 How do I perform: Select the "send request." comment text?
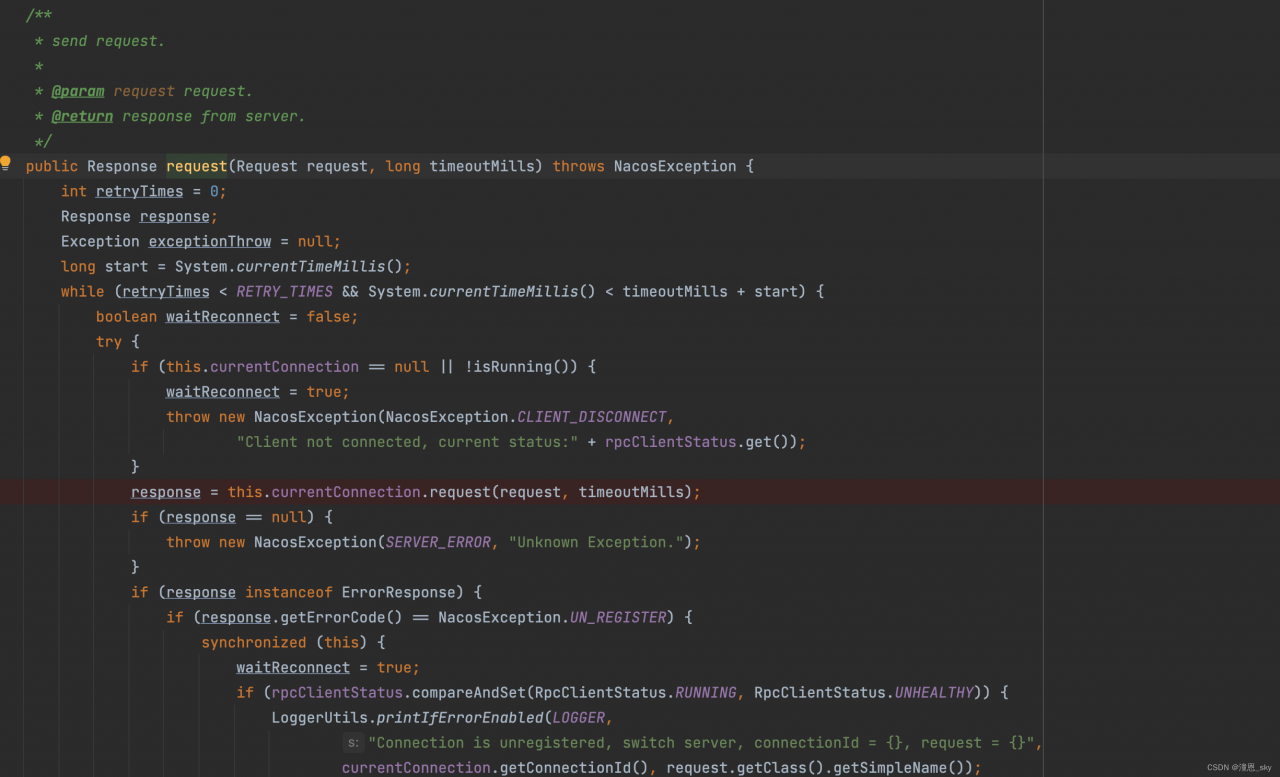pyautogui.click(x=108, y=41)
